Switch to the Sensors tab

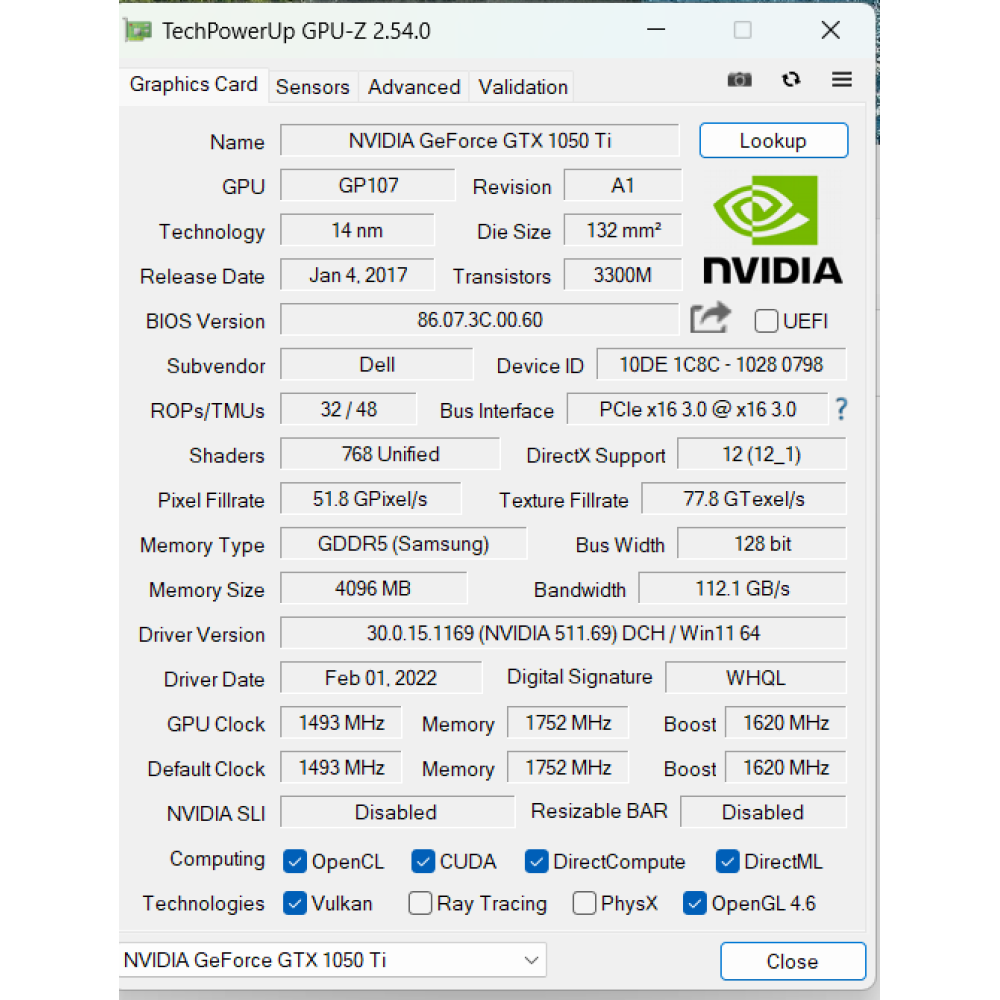pyautogui.click(x=312, y=87)
